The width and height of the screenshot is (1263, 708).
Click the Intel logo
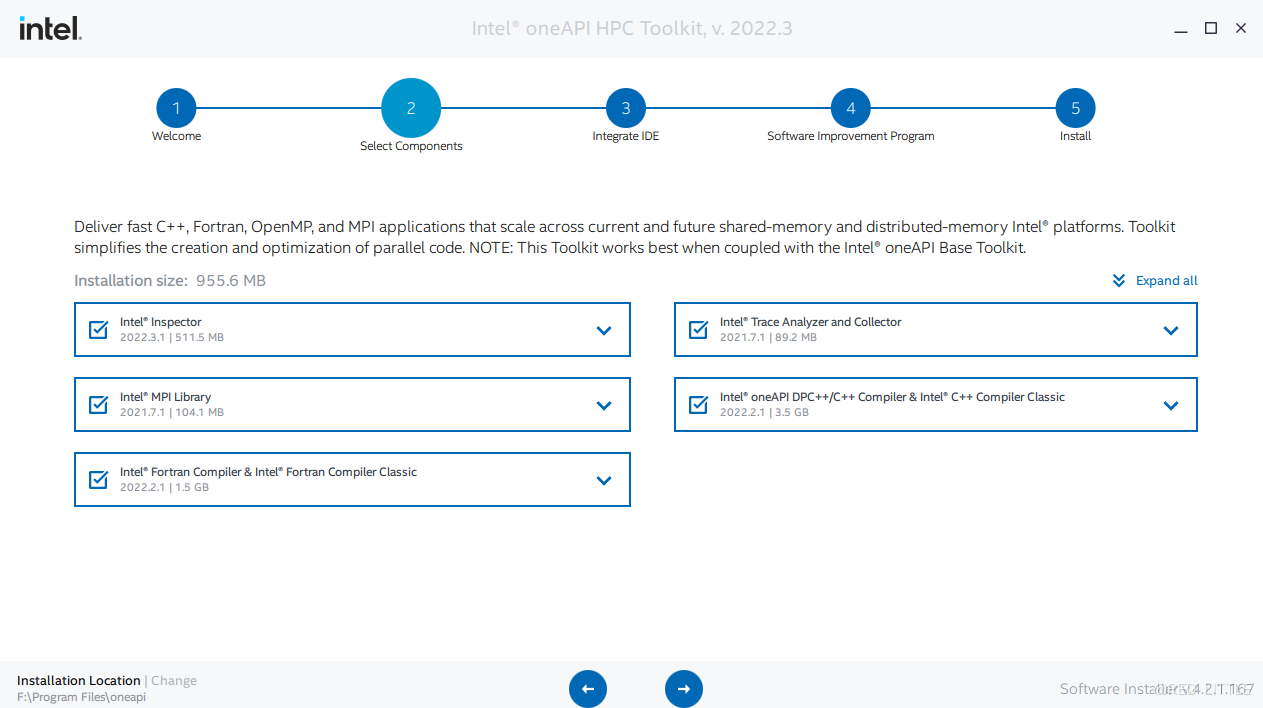pyautogui.click(x=50, y=28)
